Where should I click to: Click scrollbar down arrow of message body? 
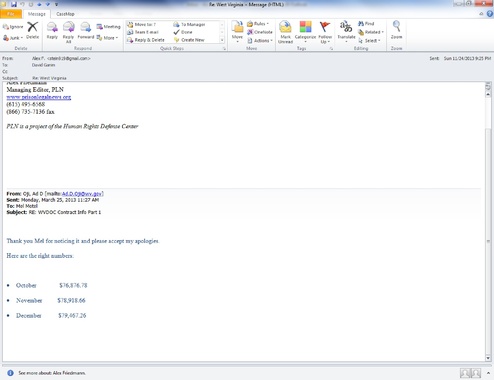tap(488, 358)
